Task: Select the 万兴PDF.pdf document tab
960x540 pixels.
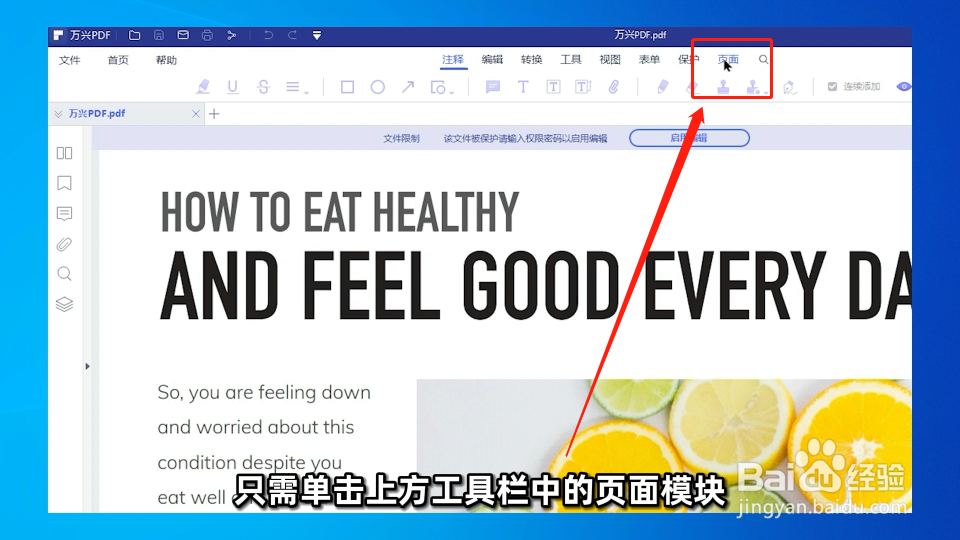Action: 97,114
